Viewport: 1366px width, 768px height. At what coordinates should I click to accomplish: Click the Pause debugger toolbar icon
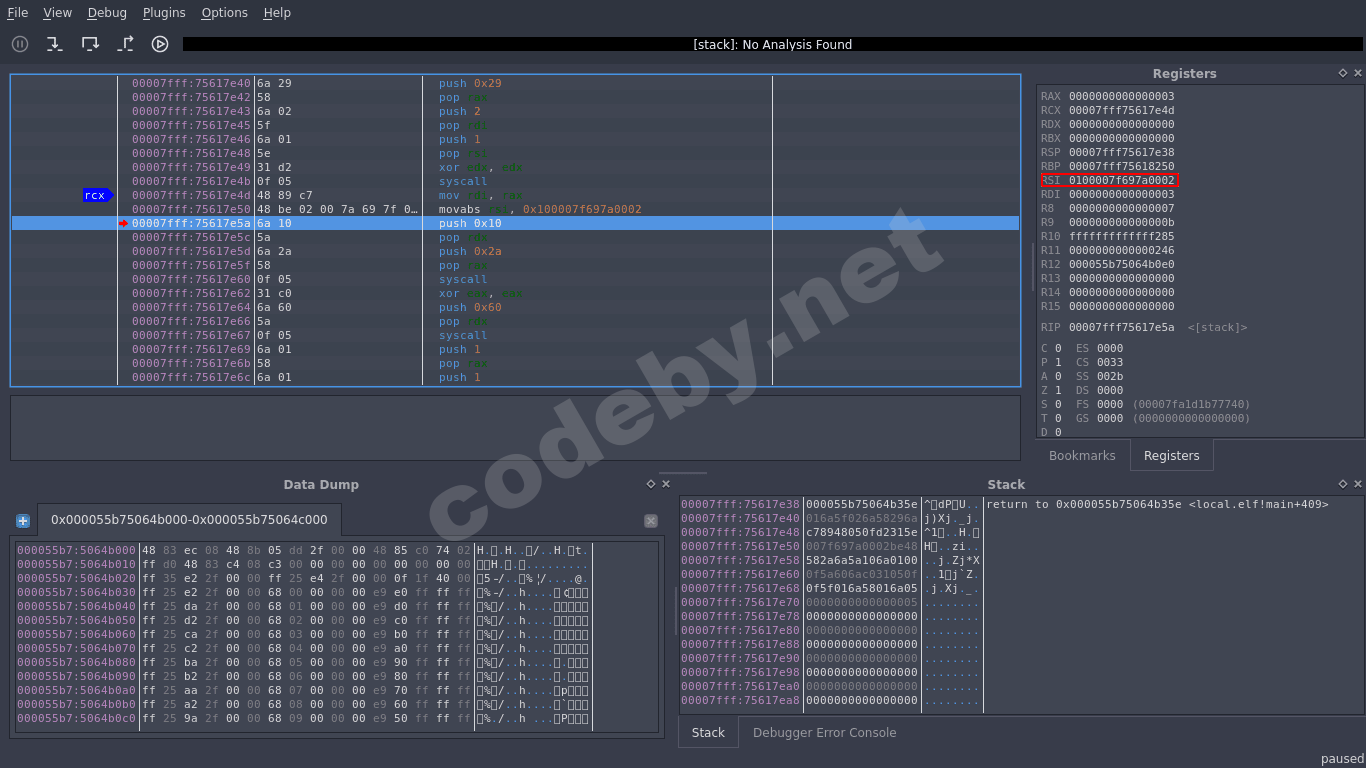tap(20, 44)
